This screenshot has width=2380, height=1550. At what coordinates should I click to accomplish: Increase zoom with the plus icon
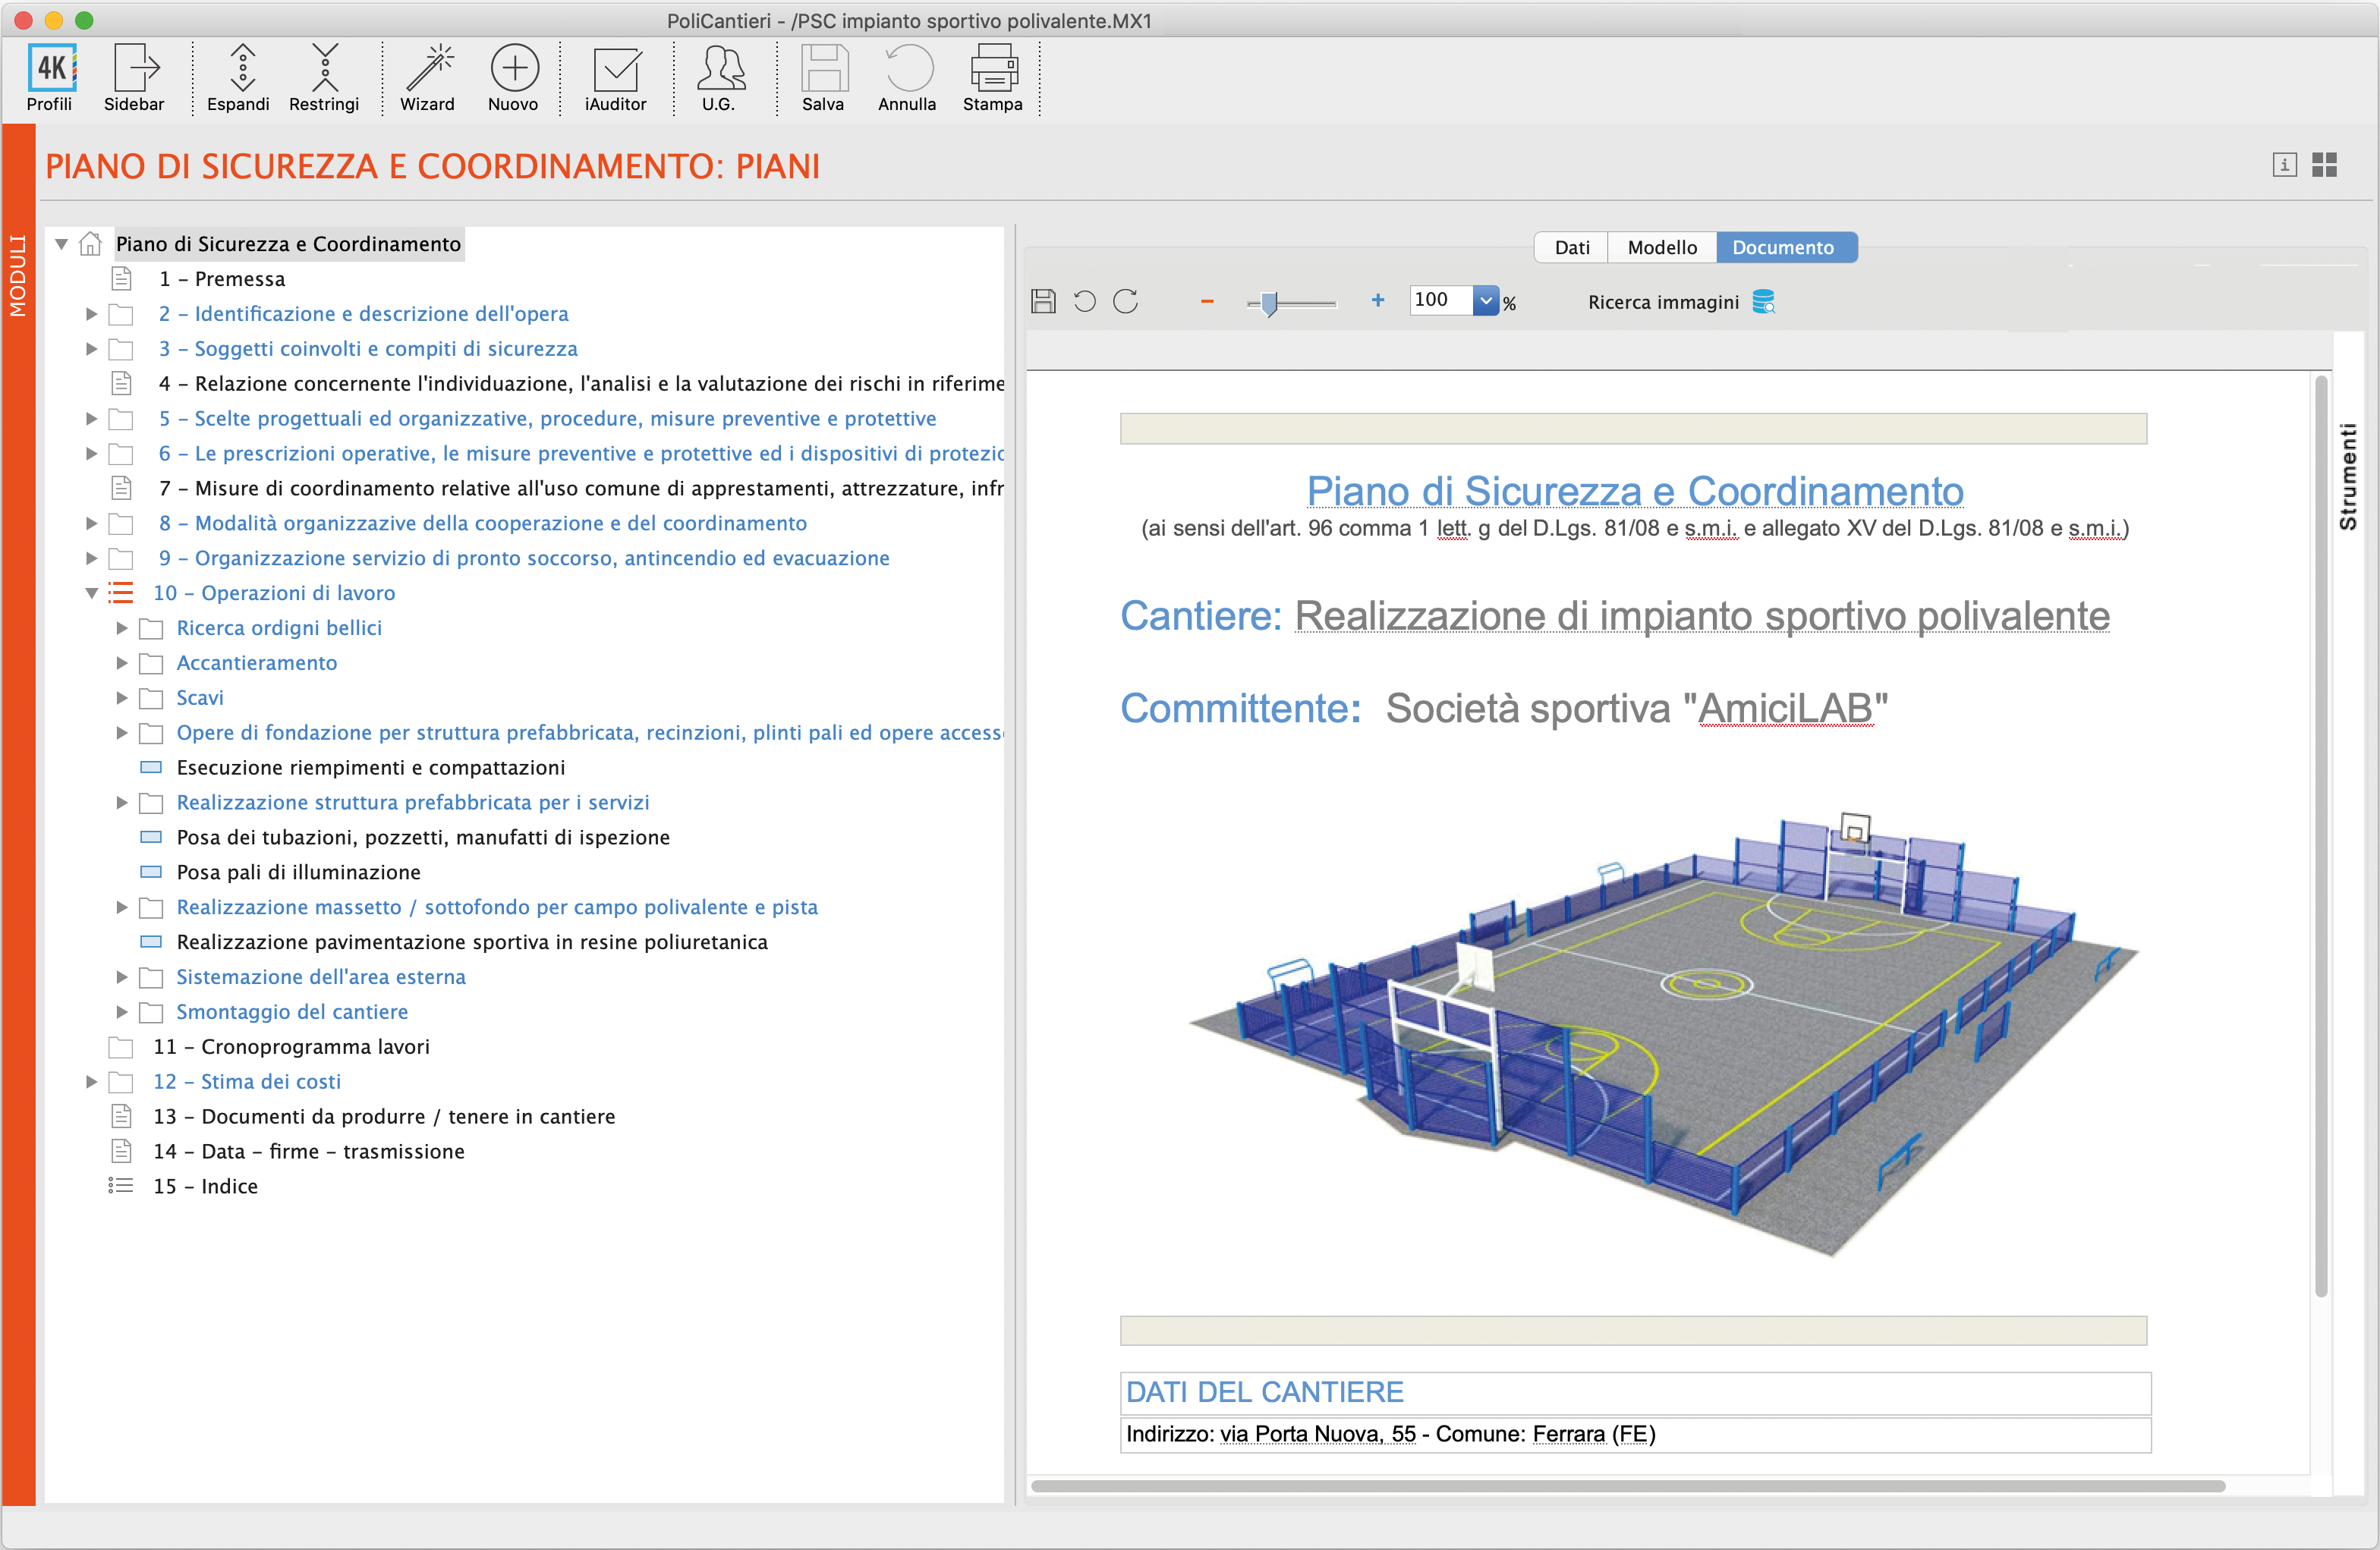tap(1378, 300)
